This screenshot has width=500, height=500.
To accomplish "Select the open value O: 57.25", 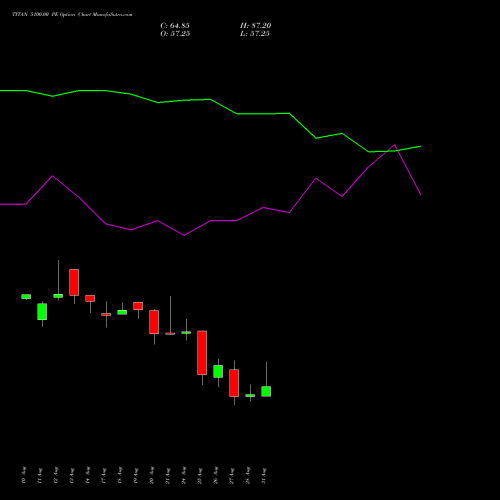I will (x=175, y=34).
